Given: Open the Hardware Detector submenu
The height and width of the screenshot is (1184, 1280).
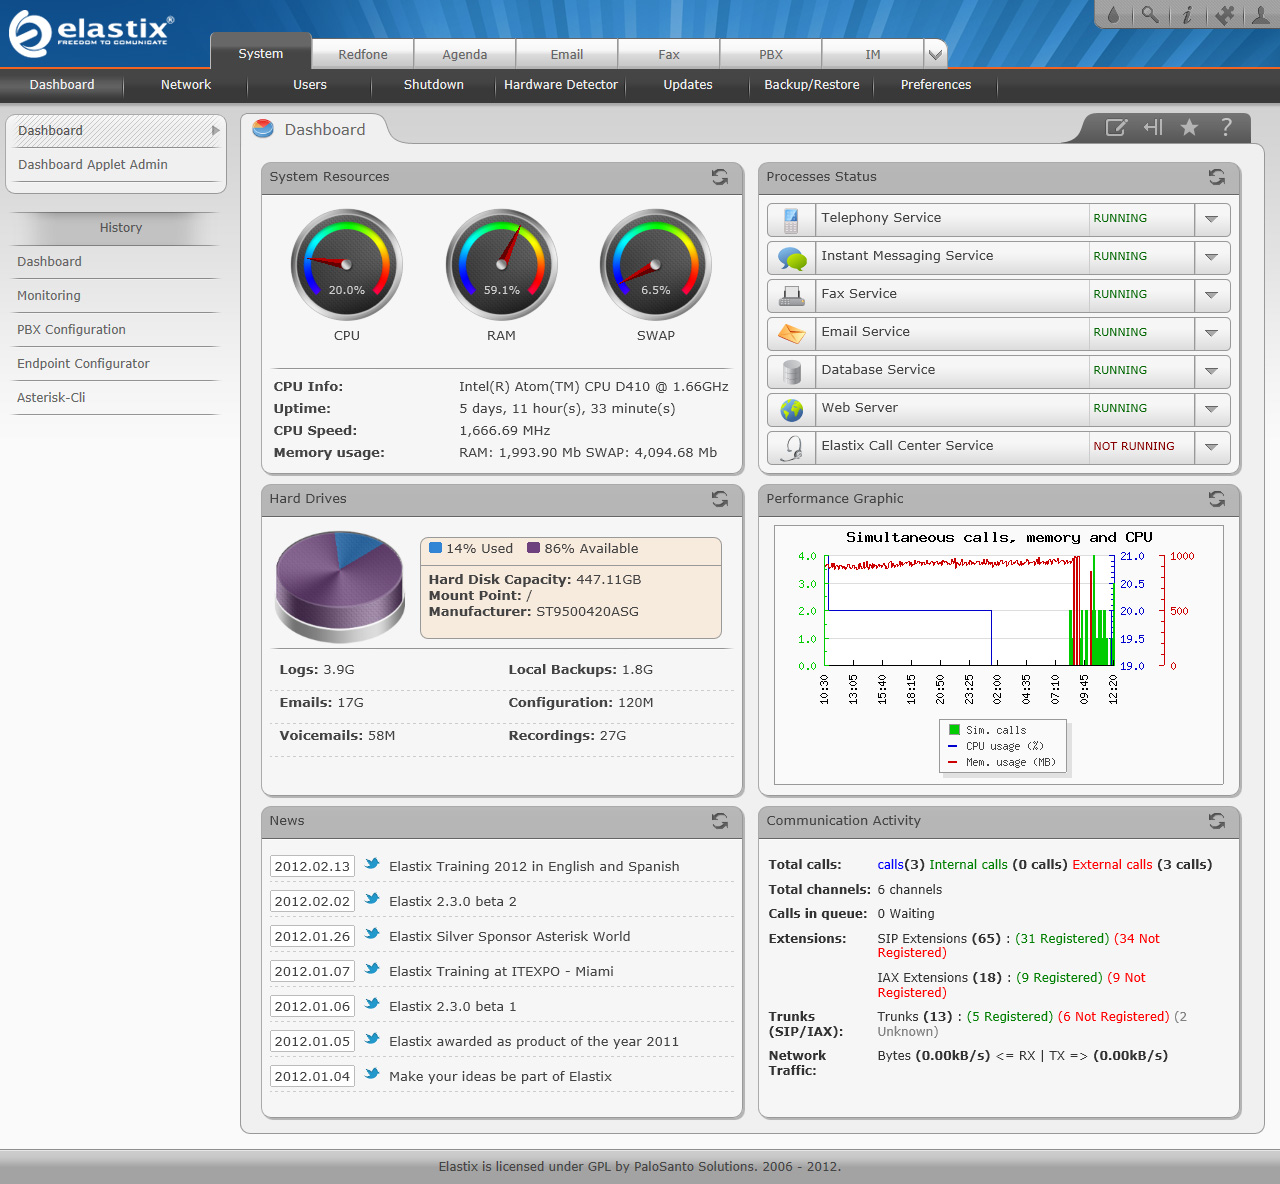Looking at the screenshot, I should [560, 85].
